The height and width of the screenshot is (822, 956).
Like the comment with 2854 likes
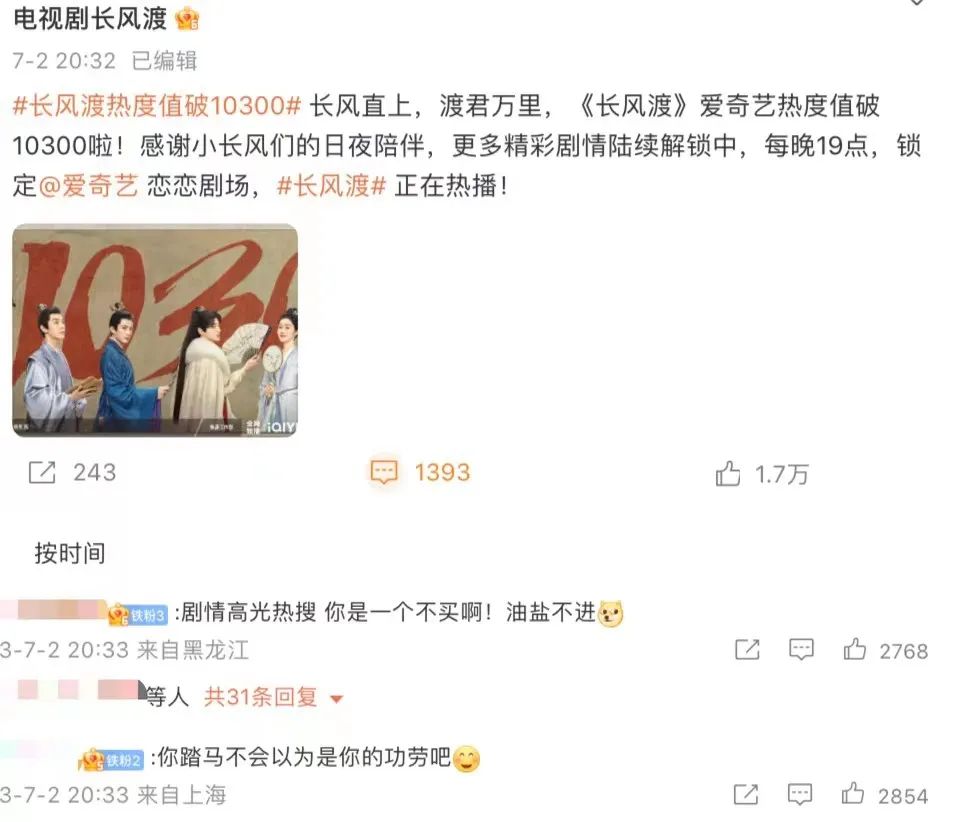853,794
